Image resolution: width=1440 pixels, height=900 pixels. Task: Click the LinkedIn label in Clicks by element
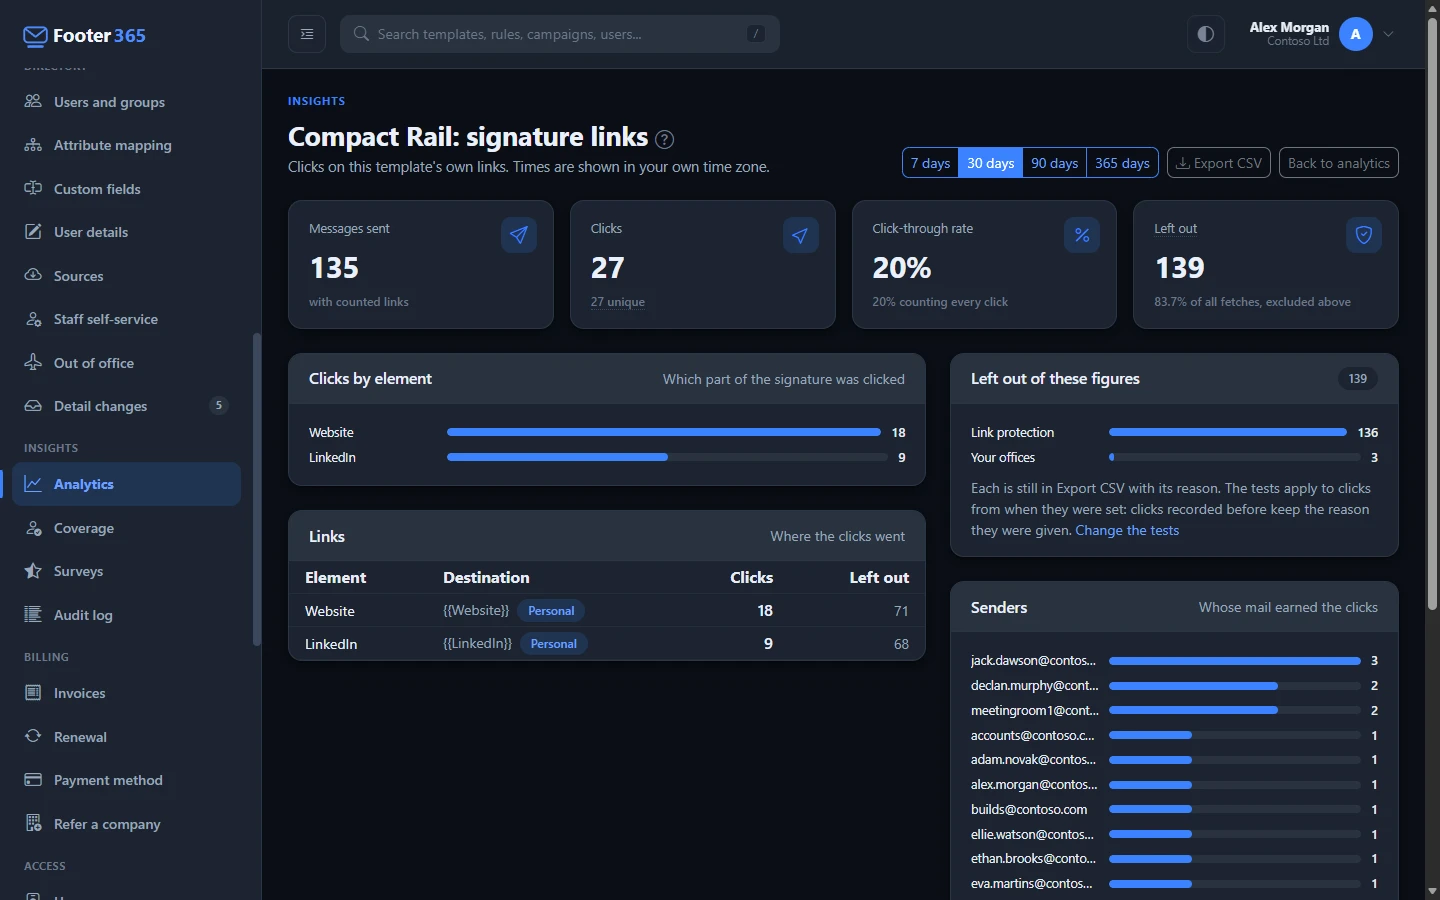coord(332,458)
